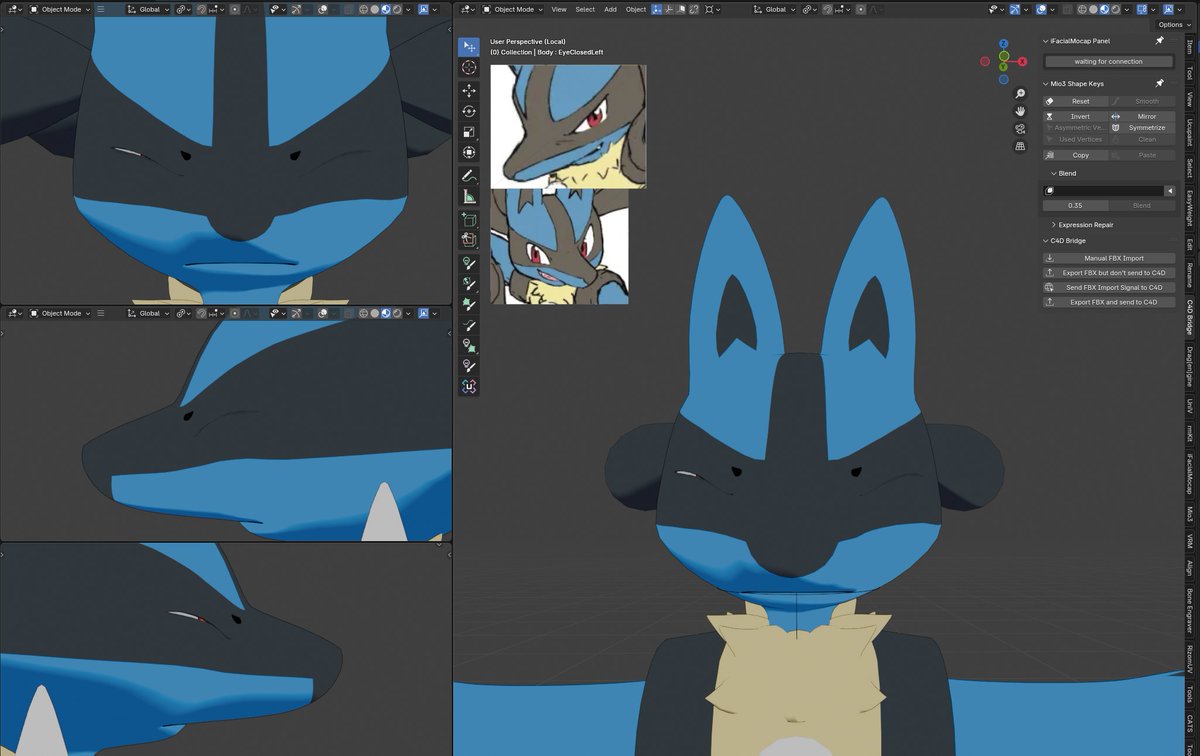Click the arrow button beside blend field

pyautogui.click(x=1169, y=190)
